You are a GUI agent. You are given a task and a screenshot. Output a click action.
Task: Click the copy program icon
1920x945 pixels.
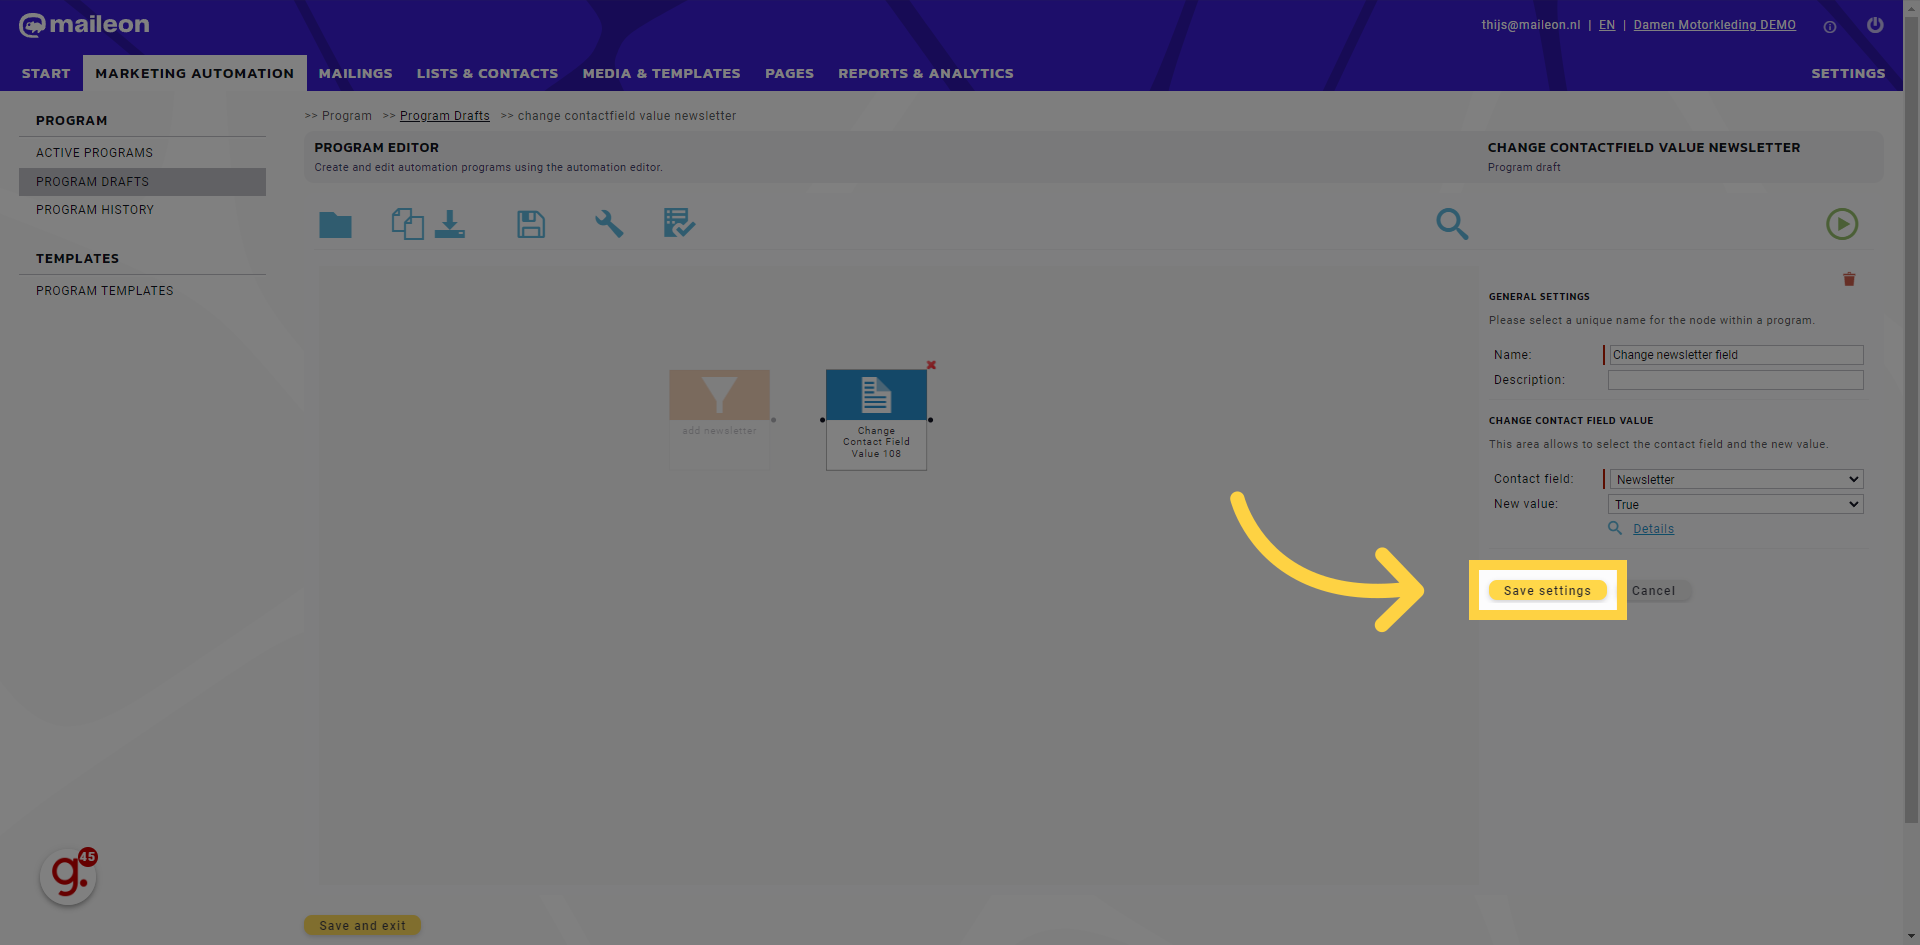click(407, 224)
